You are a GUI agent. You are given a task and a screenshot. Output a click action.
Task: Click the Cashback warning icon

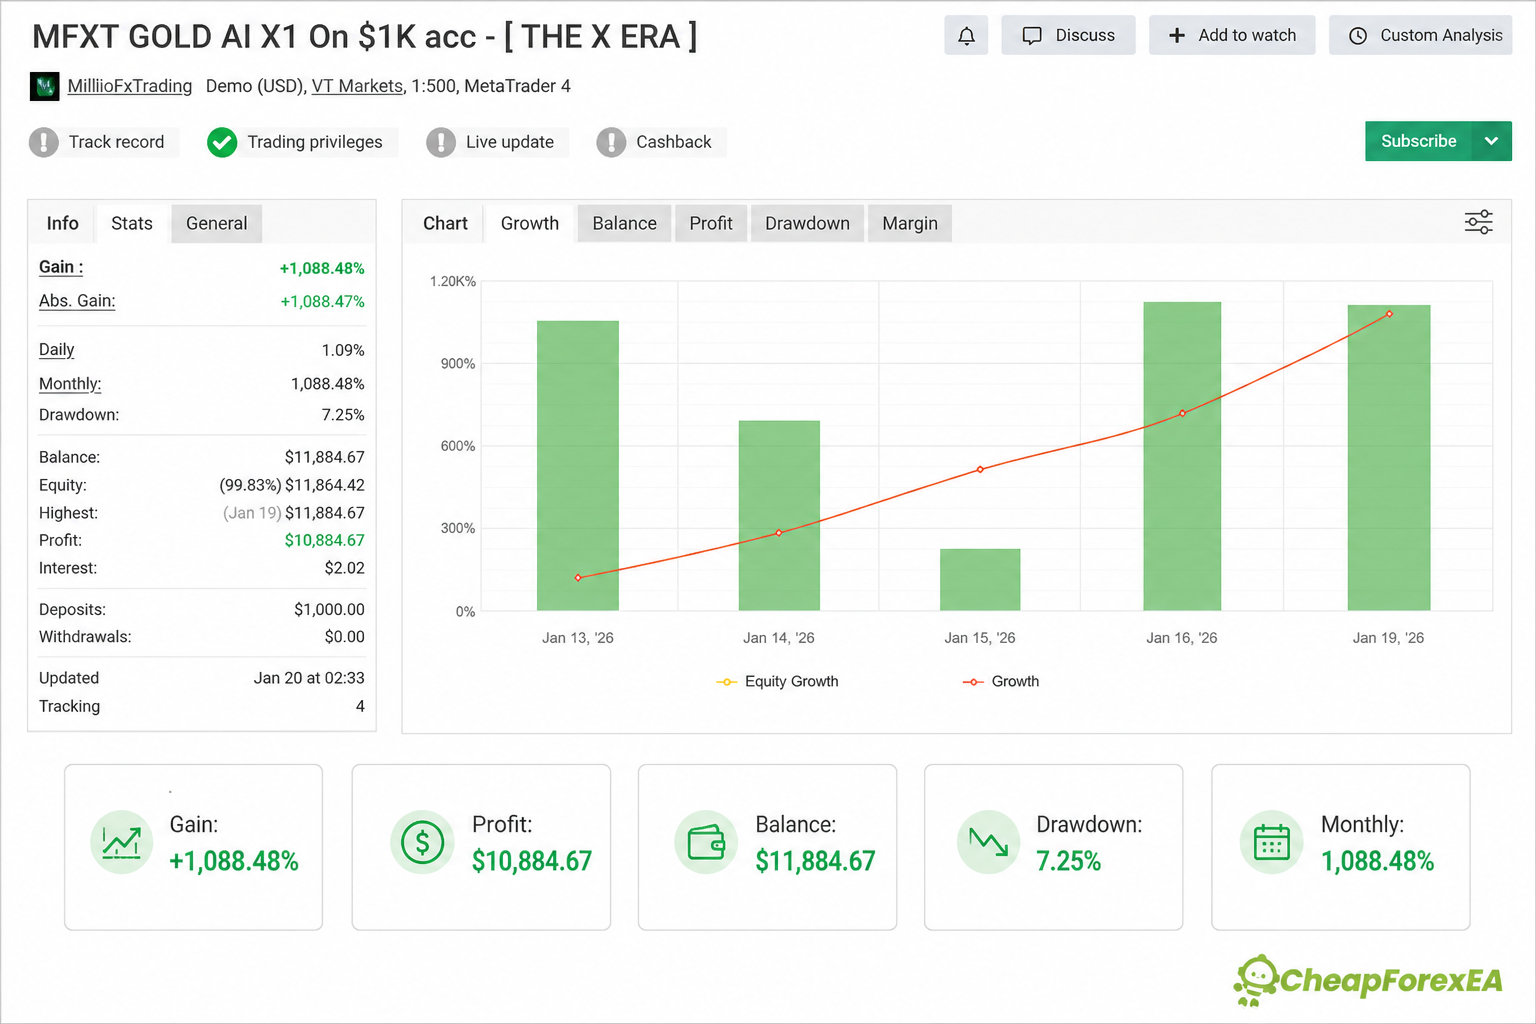(x=611, y=142)
